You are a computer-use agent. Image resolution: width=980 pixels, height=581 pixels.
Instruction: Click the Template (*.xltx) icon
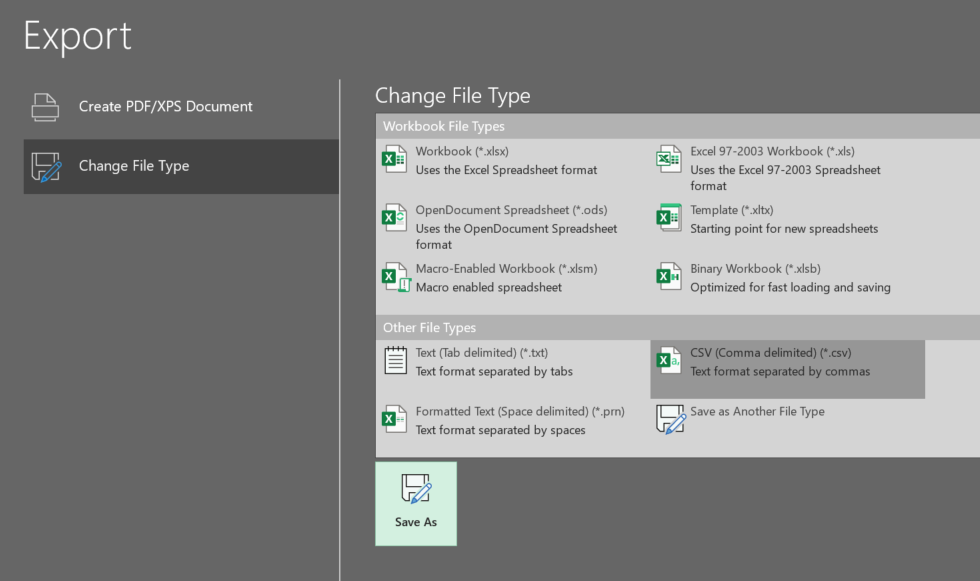click(x=668, y=218)
